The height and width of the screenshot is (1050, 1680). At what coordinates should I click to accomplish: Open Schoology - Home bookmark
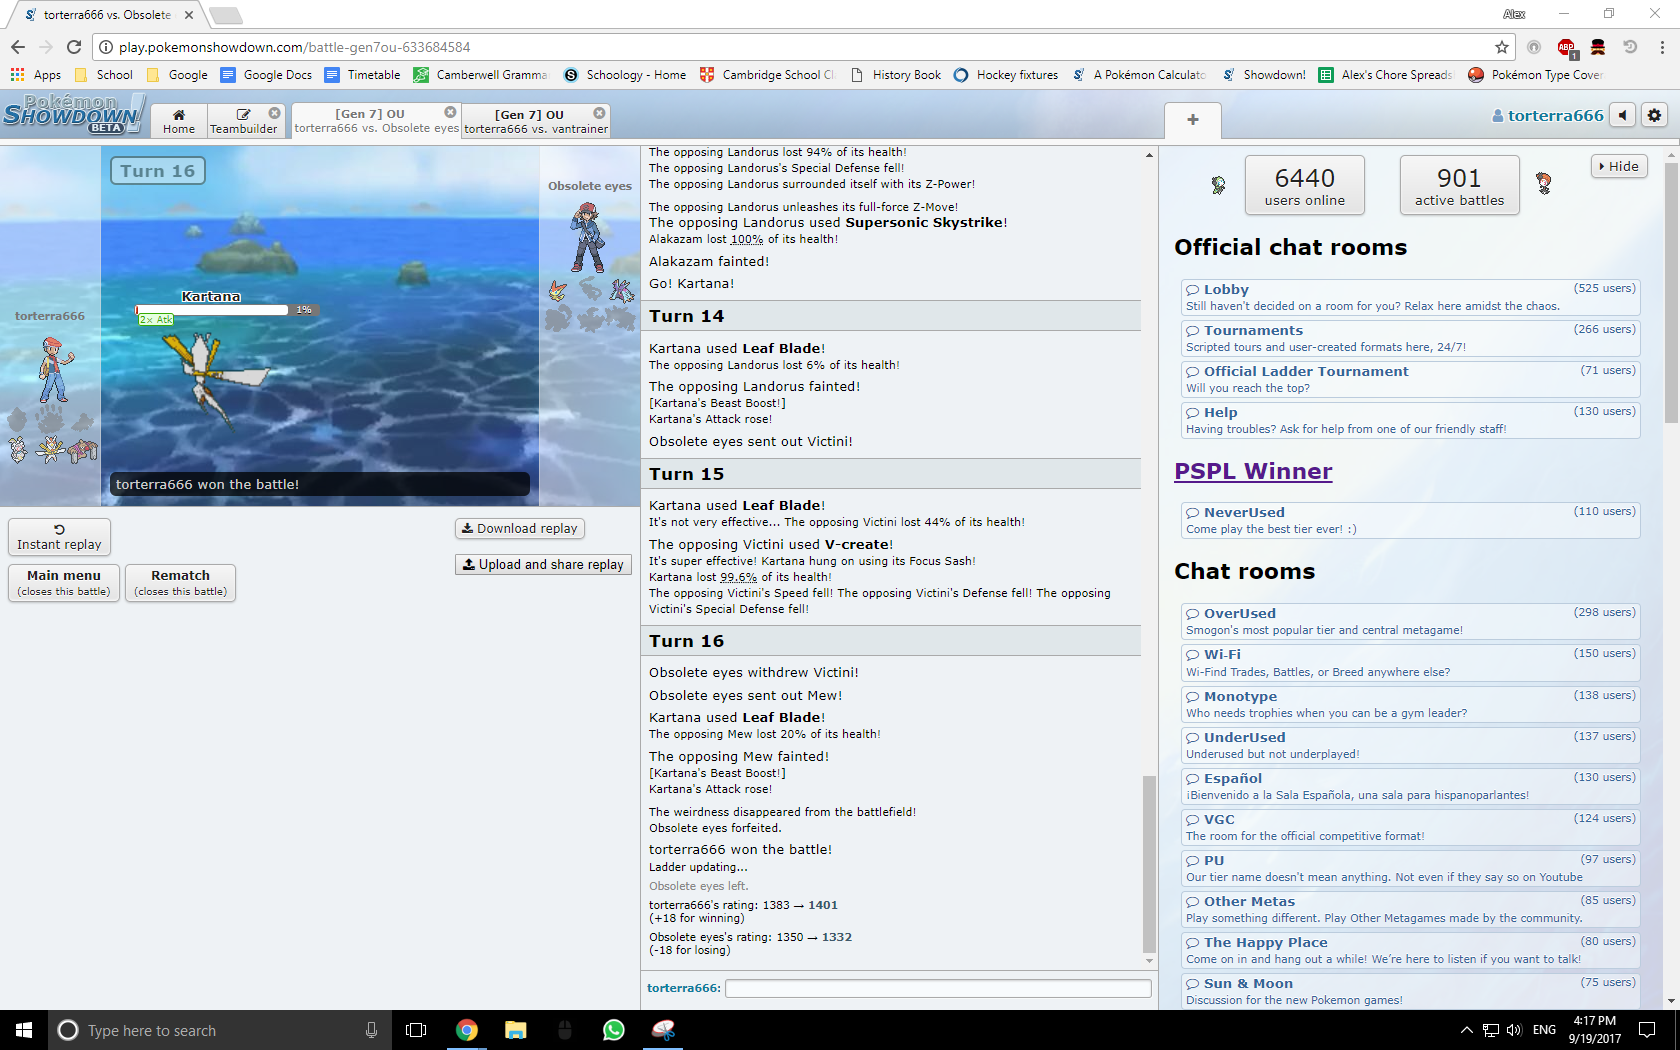coord(625,75)
